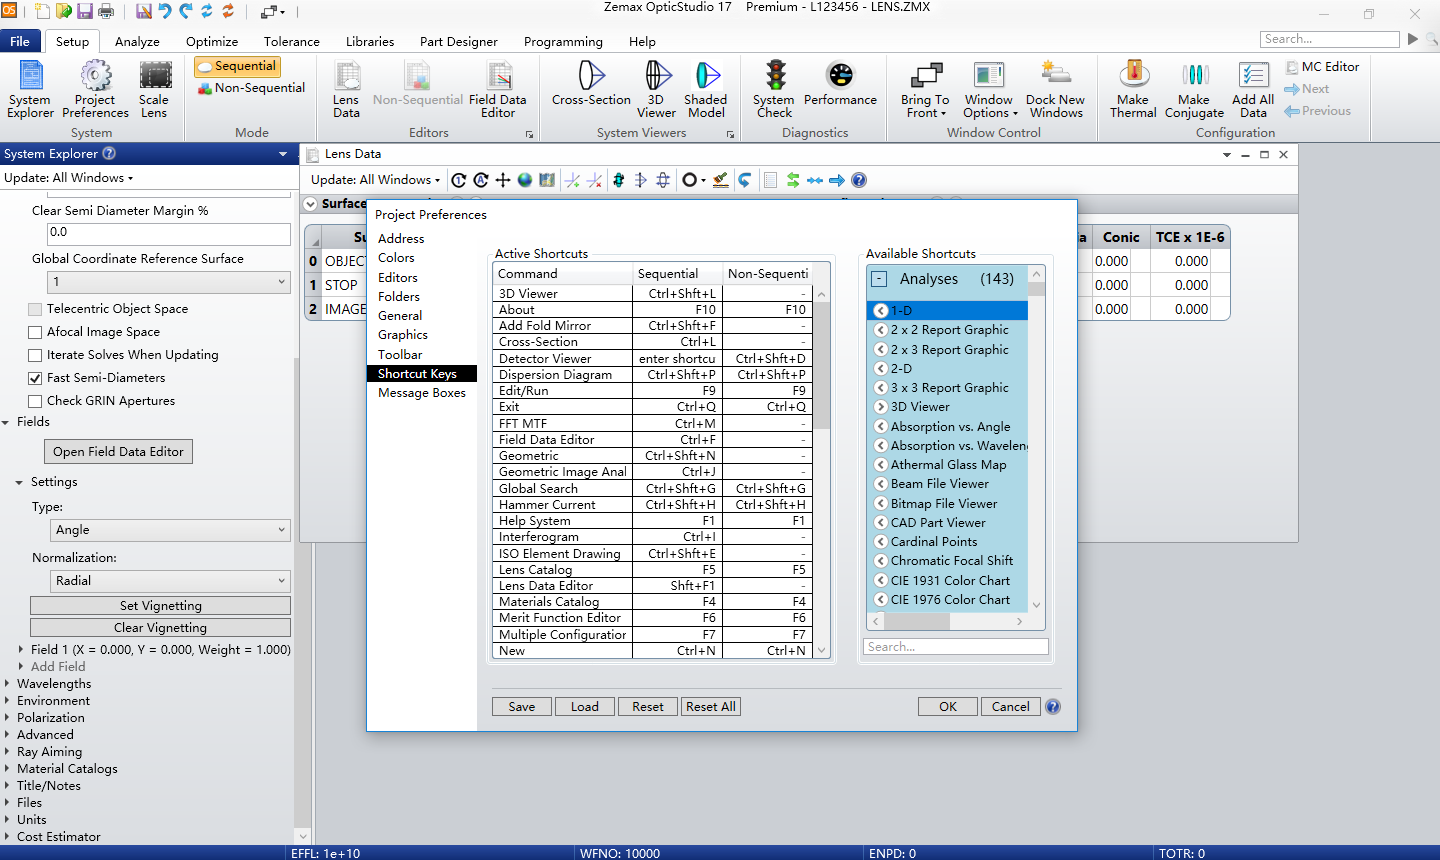The image size is (1440, 860).
Task: Expand the Wavelengths section
Action: (x=7, y=684)
